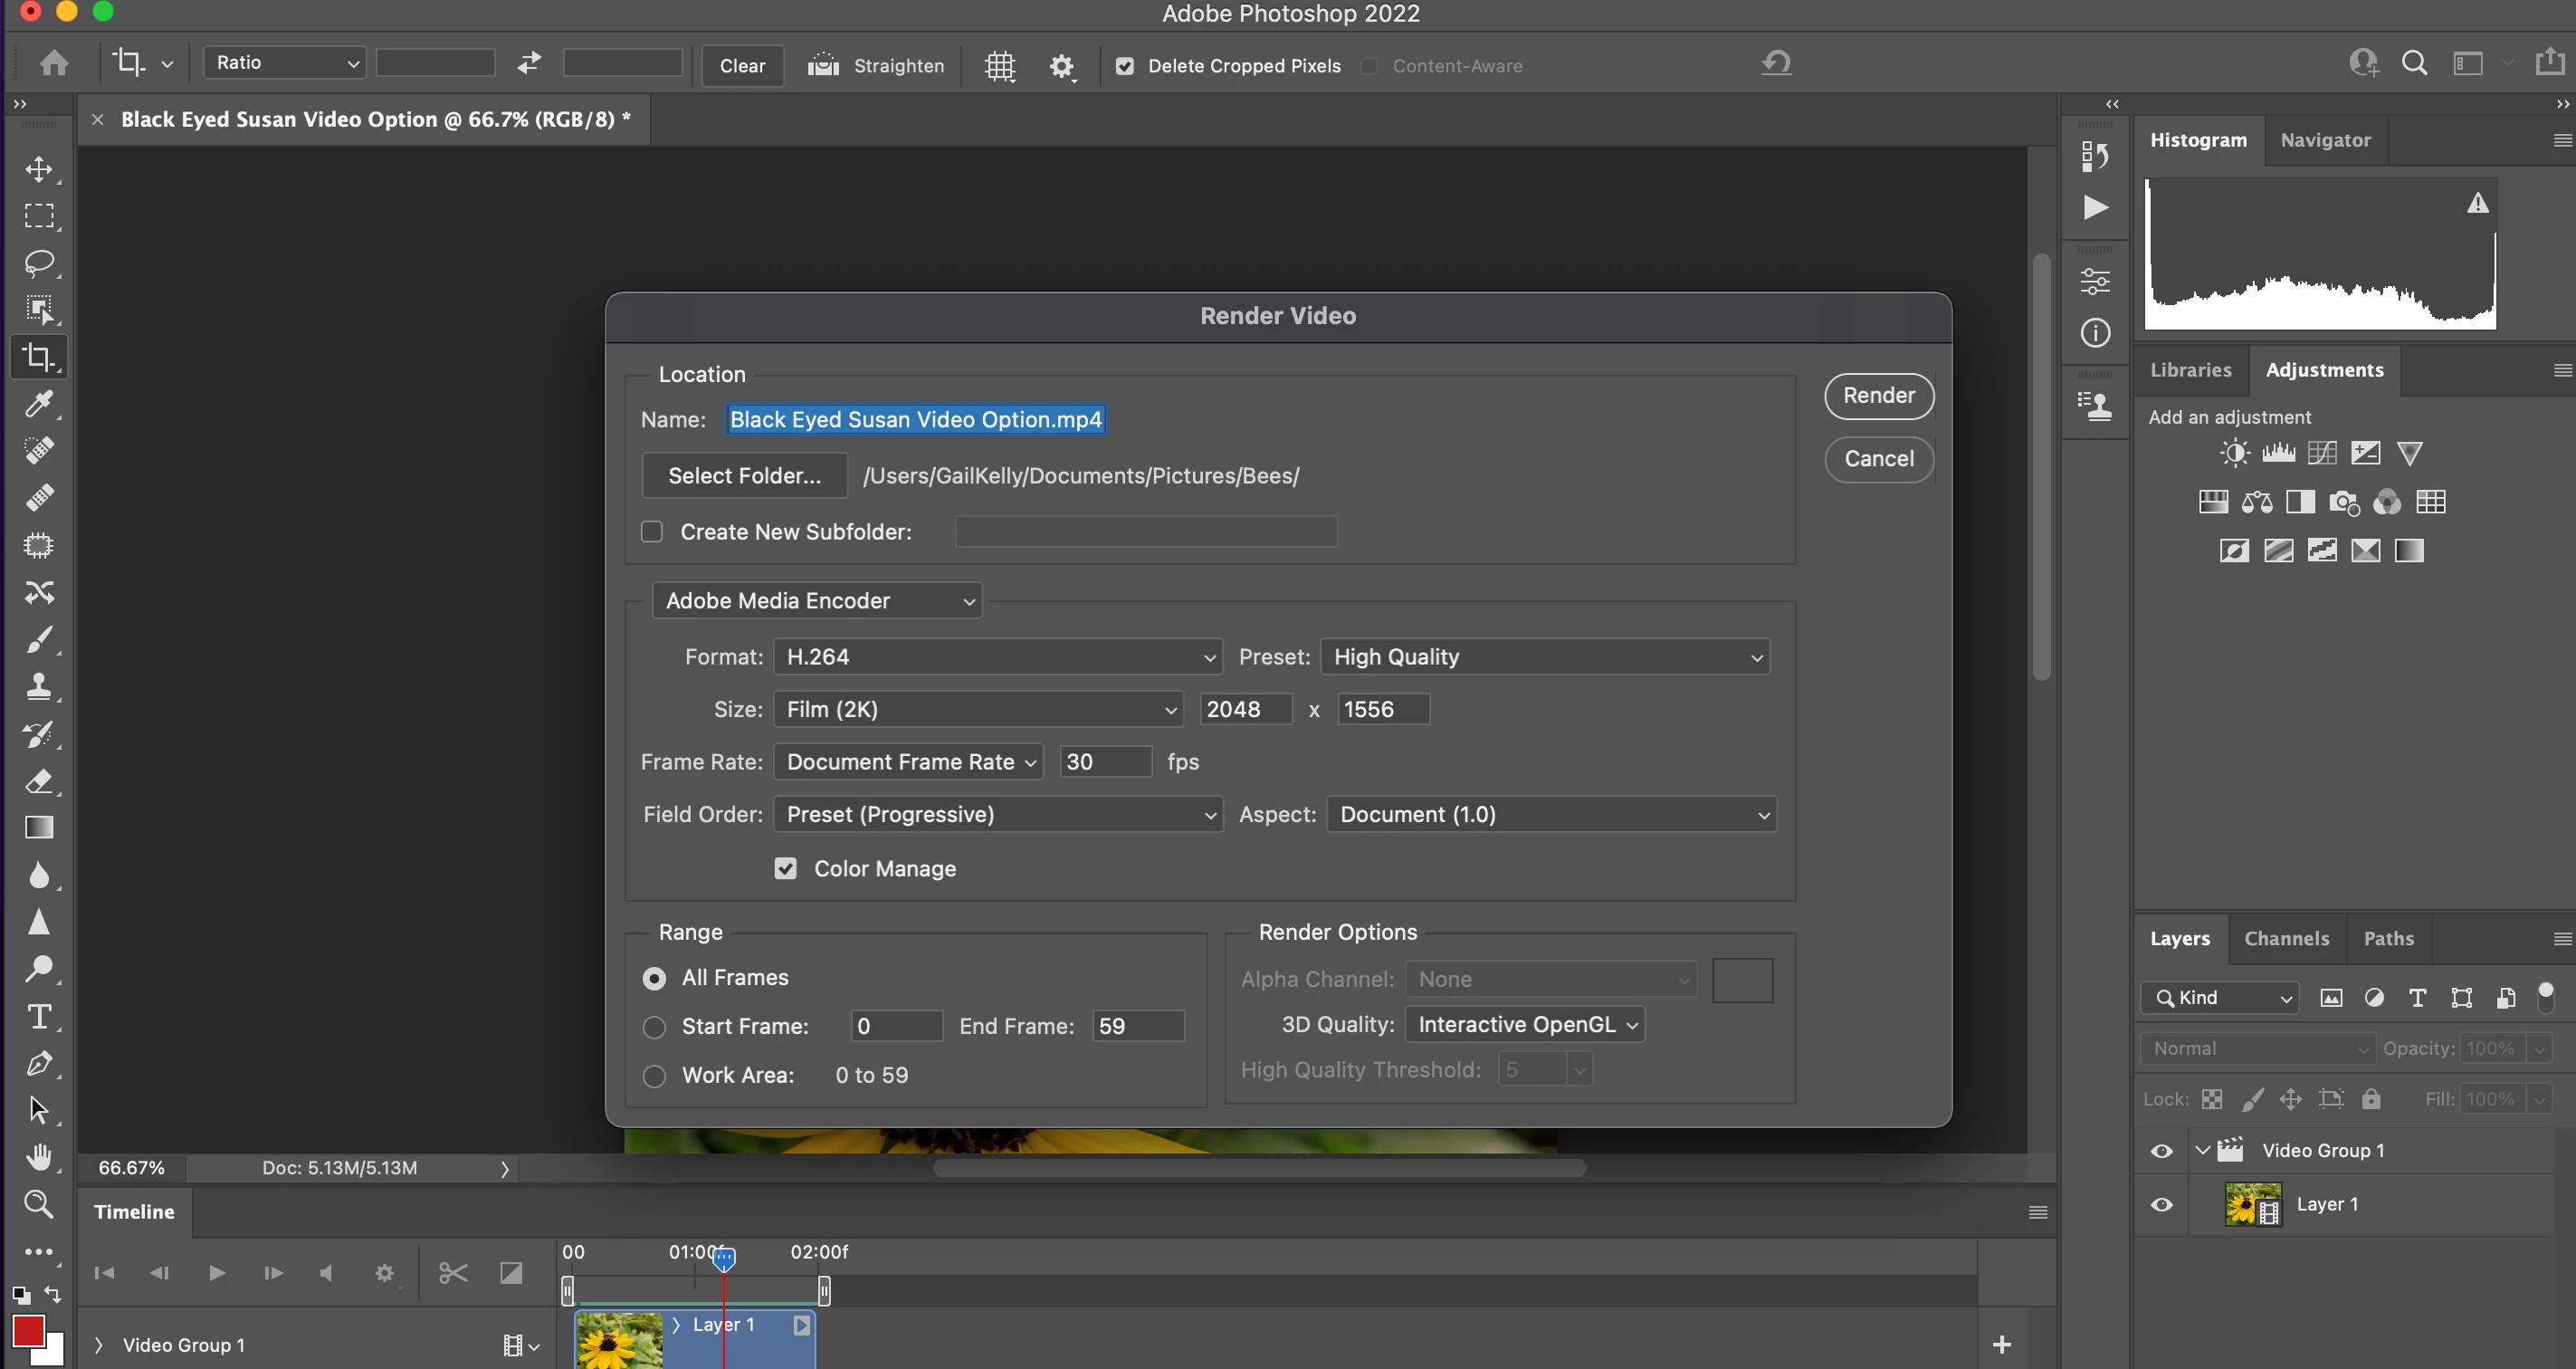Switch to the Channels tab
Image resolution: width=2576 pixels, height=1369 pixels.
[2286, 938]
